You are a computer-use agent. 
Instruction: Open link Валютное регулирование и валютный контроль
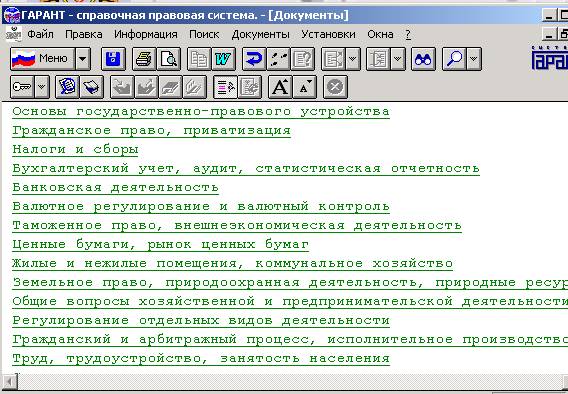pos(201,206)
